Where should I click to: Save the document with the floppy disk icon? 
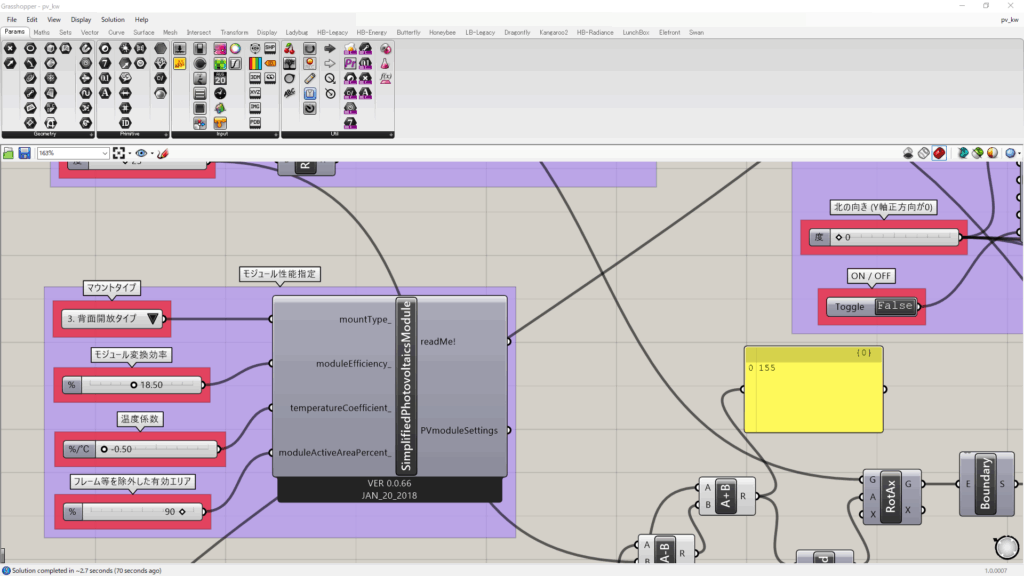coord(24,153)
